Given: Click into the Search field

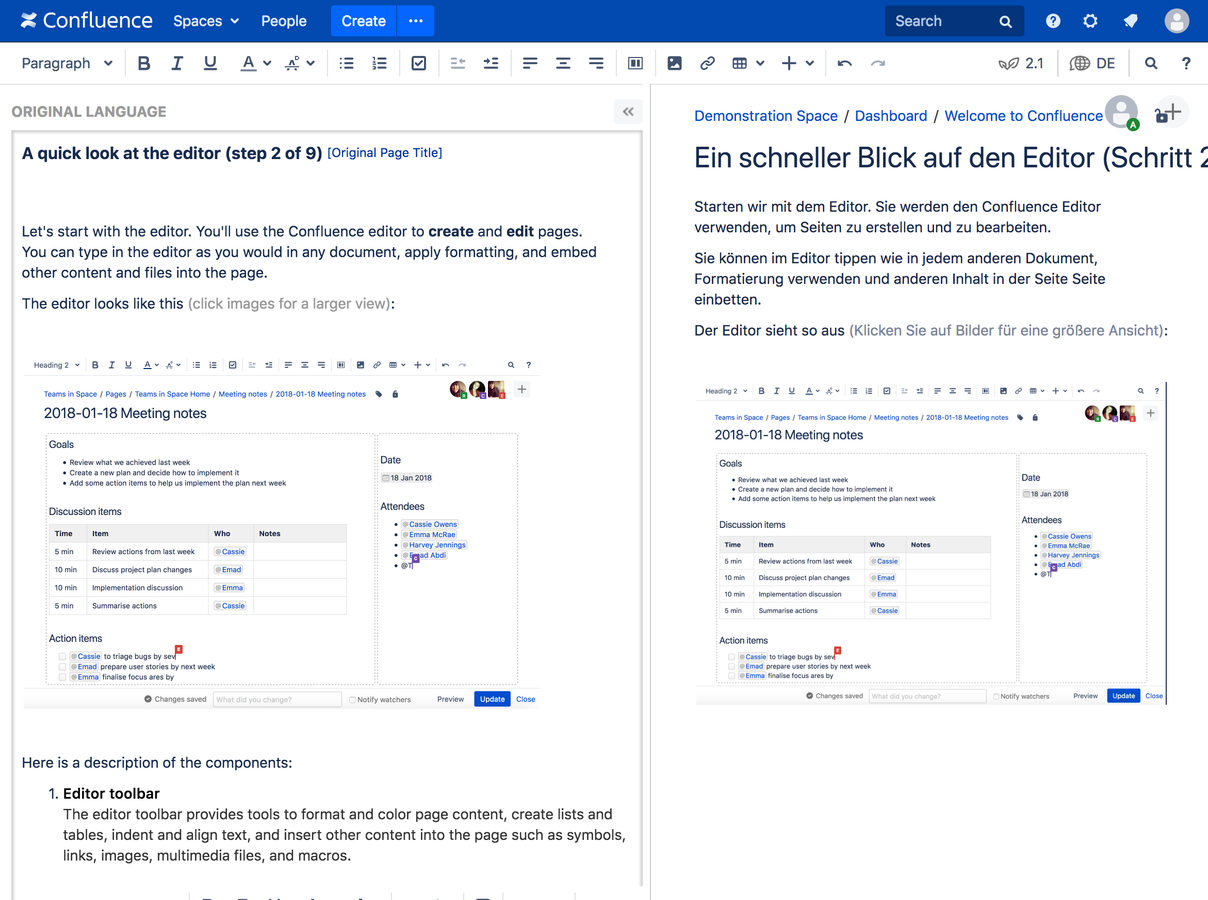Looking at the screenshot, I should point(954,21).
